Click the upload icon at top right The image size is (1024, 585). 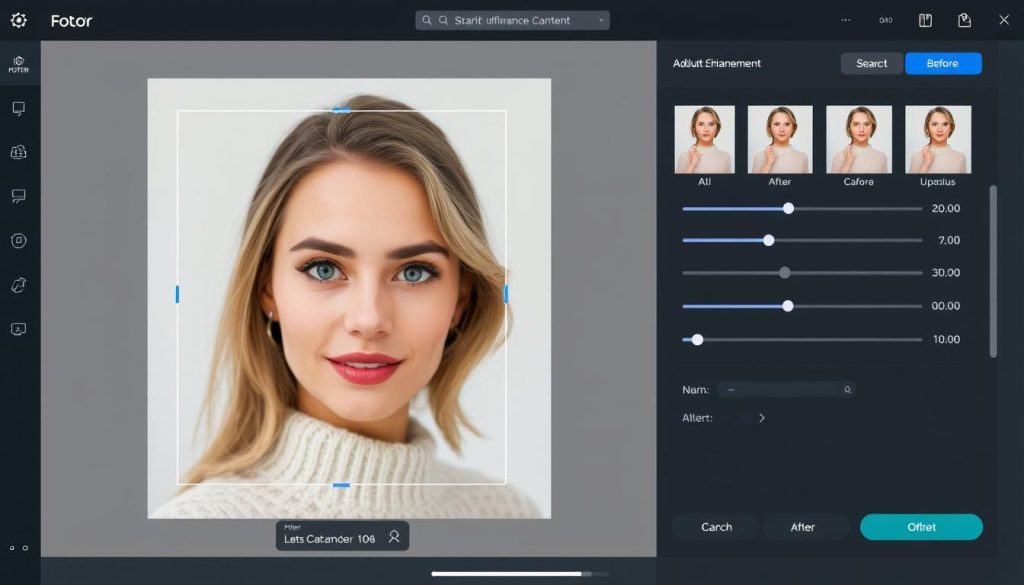[x=963, y=19]
